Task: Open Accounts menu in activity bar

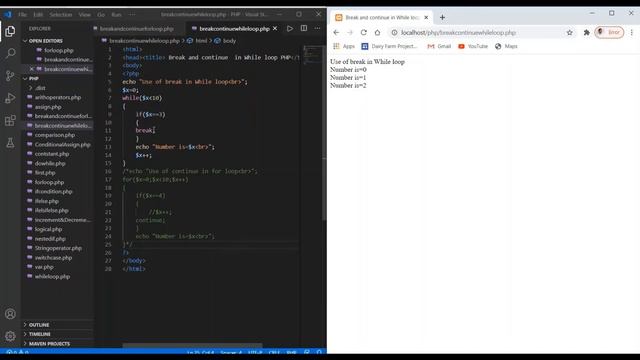Action: point(10,314)
